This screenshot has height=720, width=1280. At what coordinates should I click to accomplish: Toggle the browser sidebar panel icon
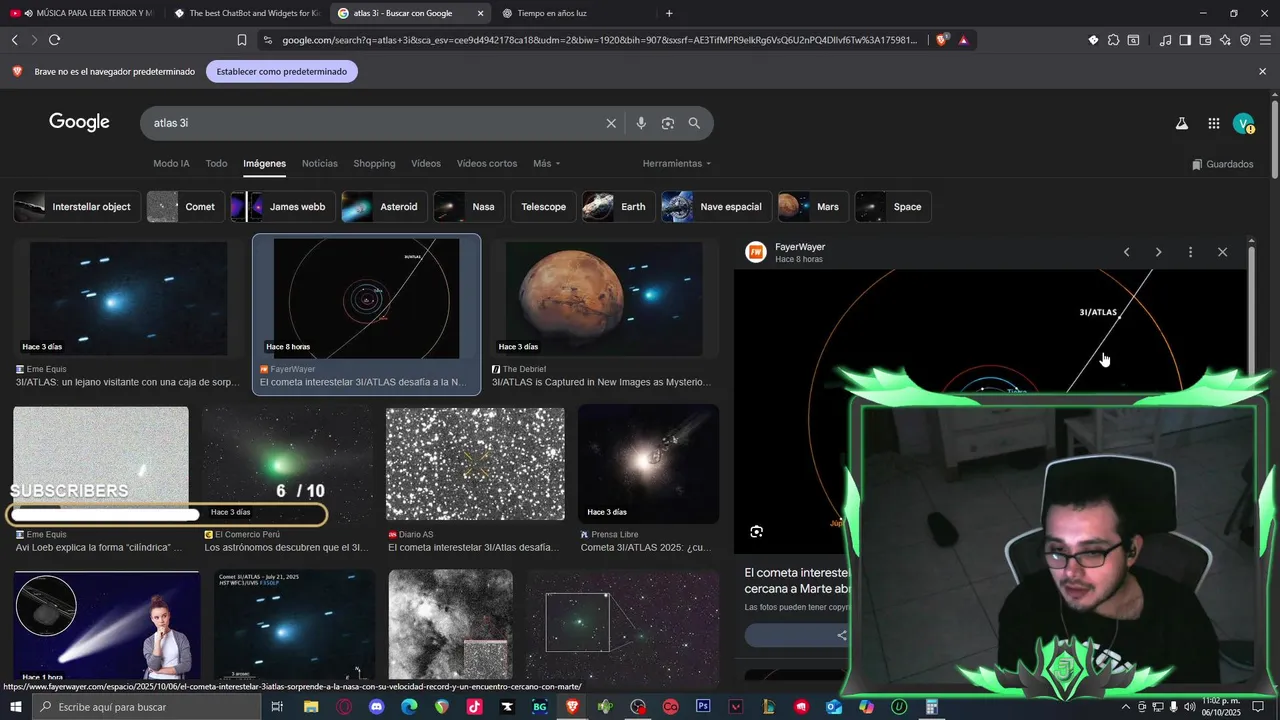coord(1185,40)
